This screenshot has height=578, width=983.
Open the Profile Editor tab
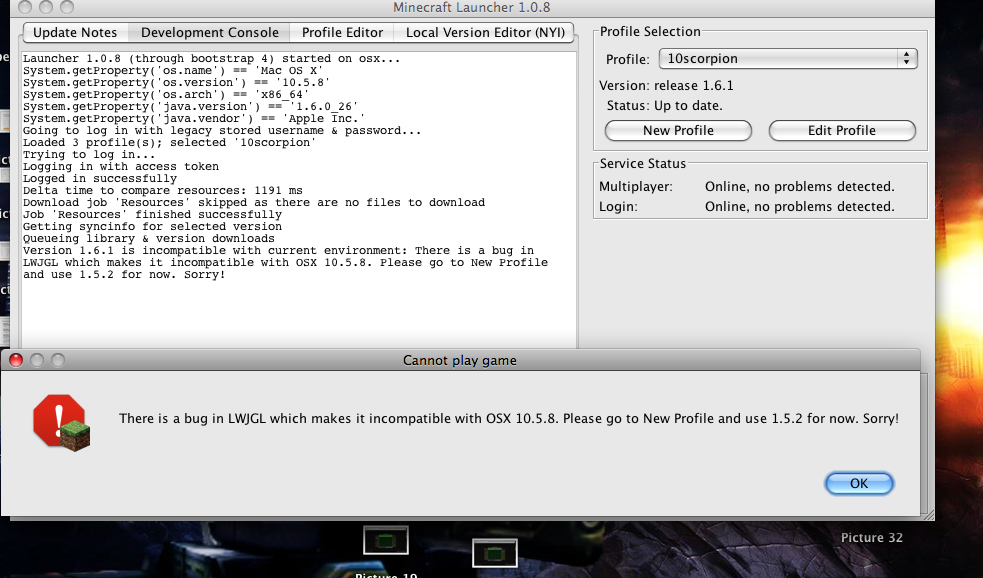(342, 33)
